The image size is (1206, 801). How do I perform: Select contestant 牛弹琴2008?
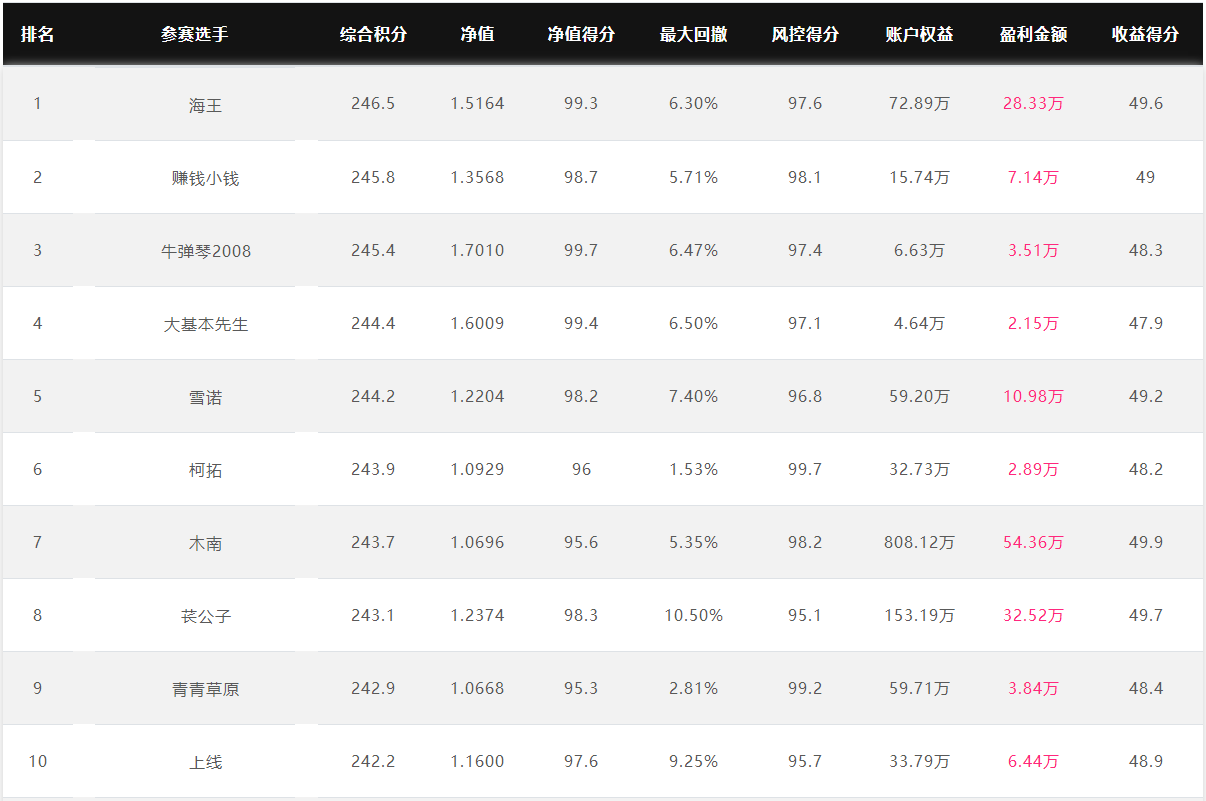pos(205,251)
